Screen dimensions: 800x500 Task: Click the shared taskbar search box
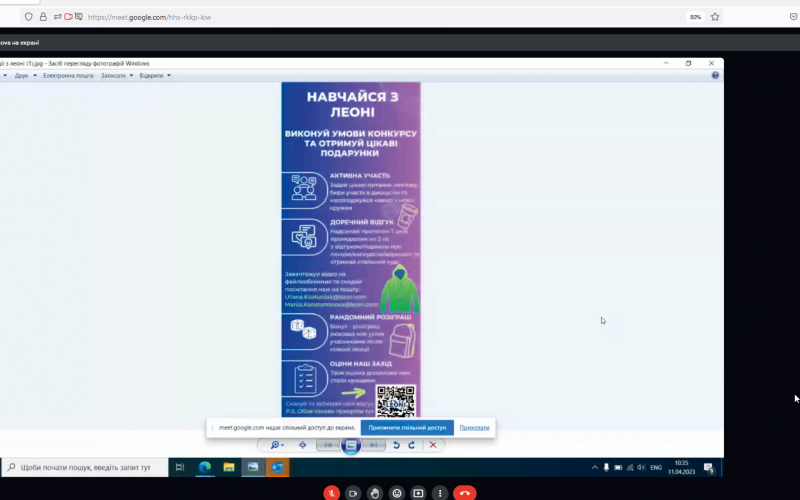[85, 467]
